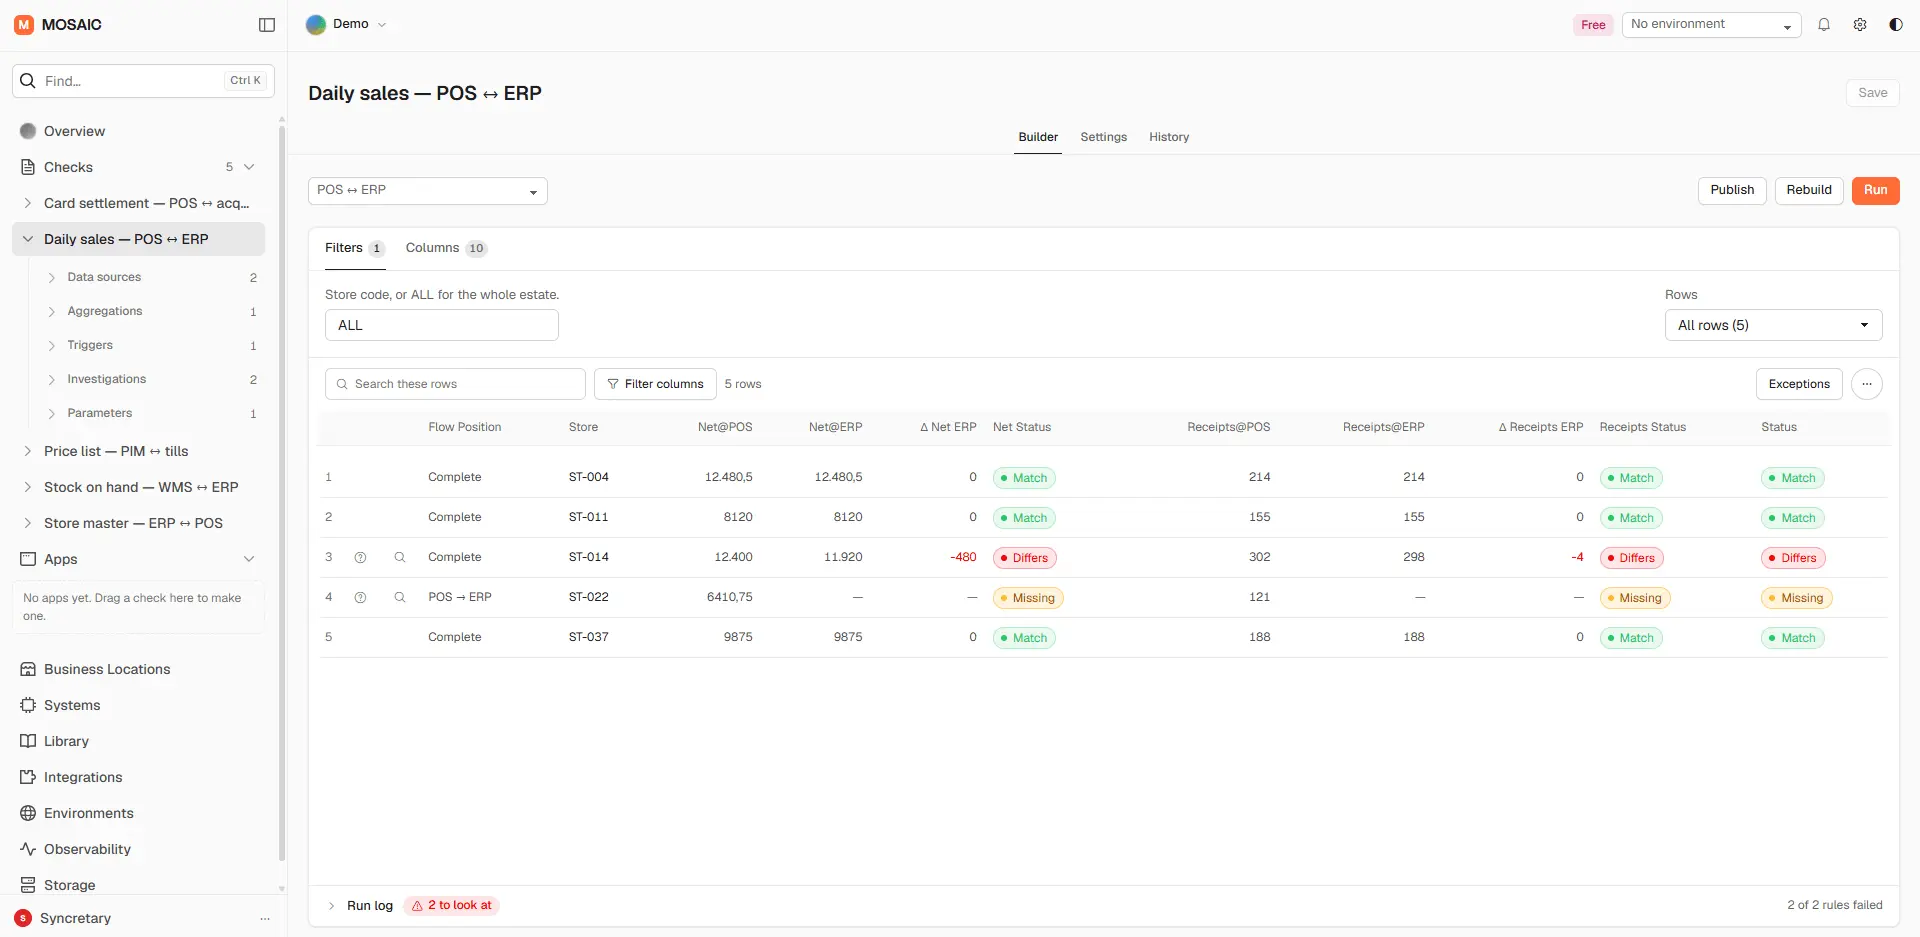The height and width of the screenshot is (937, 1920).
Task: Collapse the sidebar panel icon
Action: pos(267,25)
